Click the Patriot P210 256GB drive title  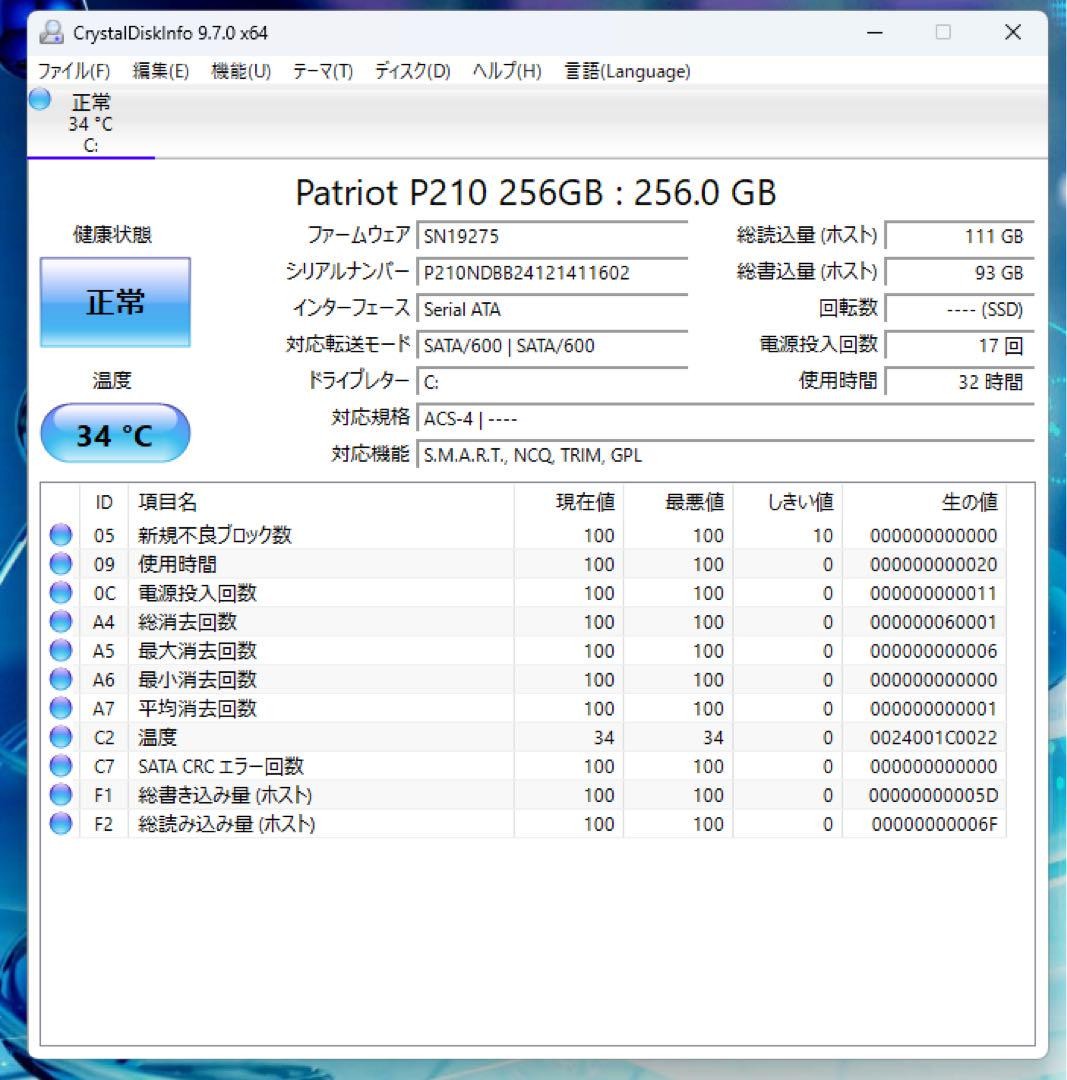(x=536, y=192)
